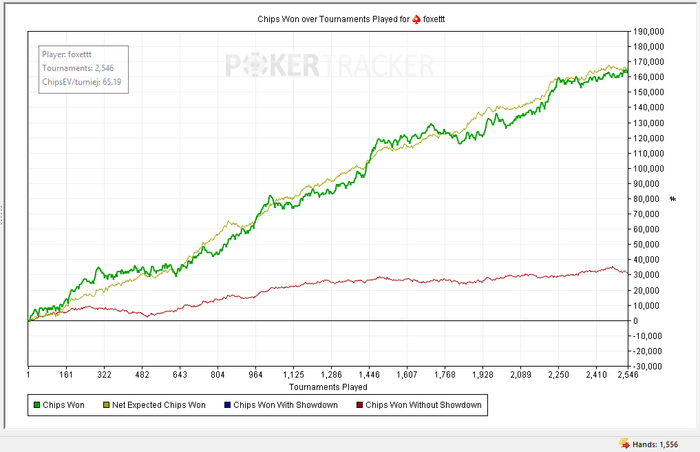
Task: Click the spade icon next to foxettt
Action: (x=416, y=19)
